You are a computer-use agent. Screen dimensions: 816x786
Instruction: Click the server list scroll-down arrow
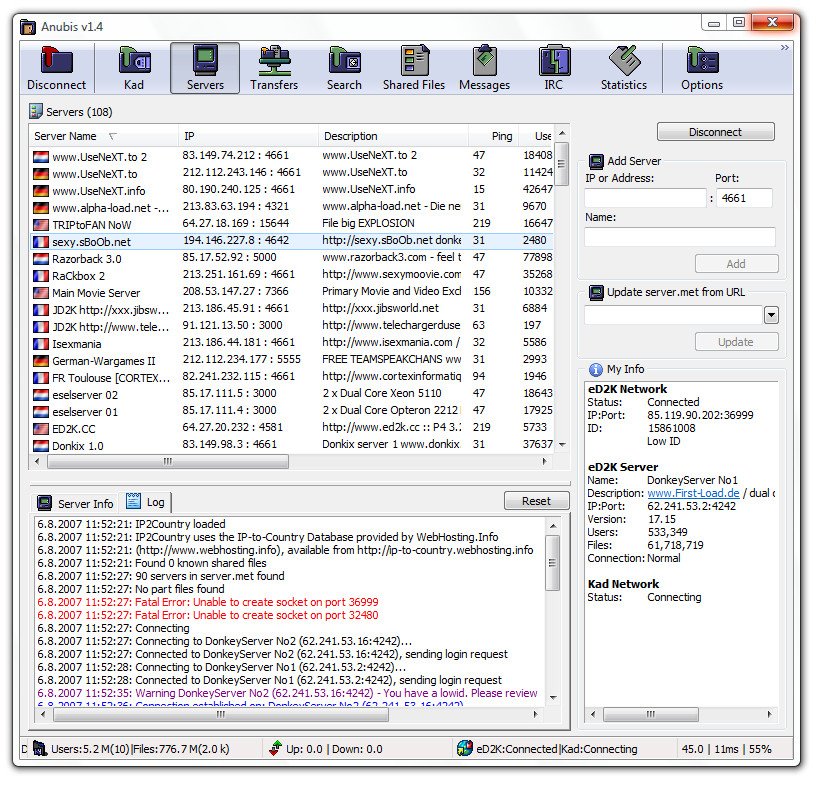coord(562,445)
